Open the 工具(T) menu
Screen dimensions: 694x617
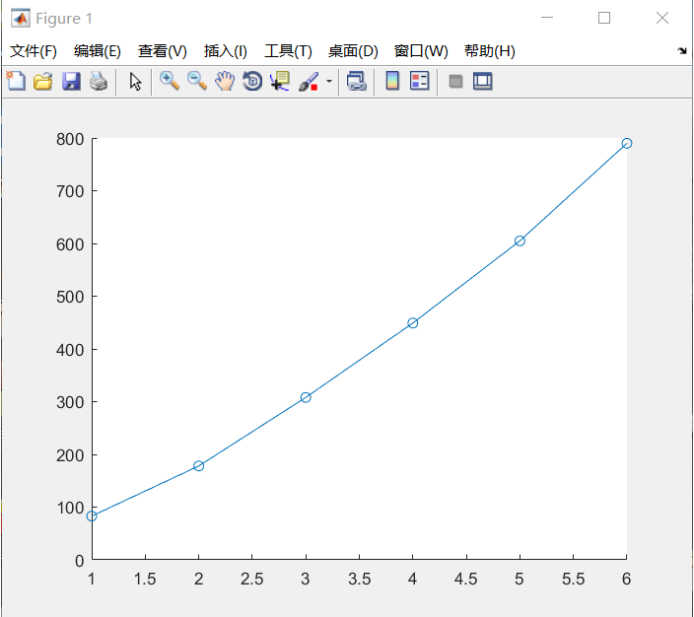click(x=288, y=51)
